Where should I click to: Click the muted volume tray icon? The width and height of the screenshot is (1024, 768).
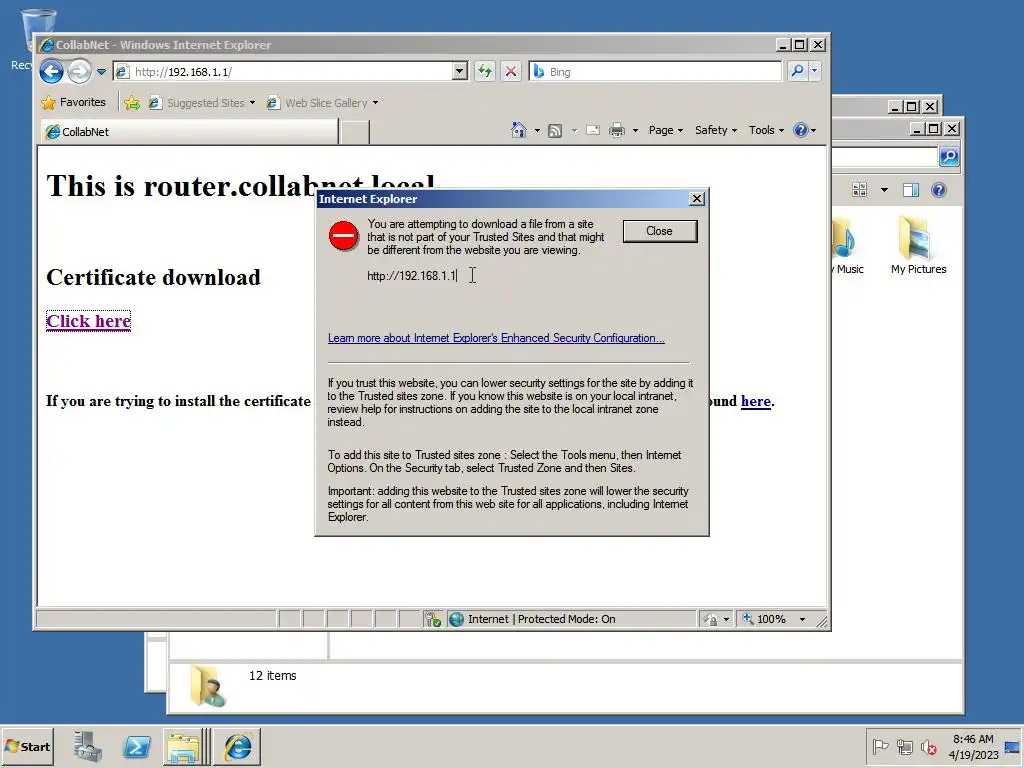[928, 746]
